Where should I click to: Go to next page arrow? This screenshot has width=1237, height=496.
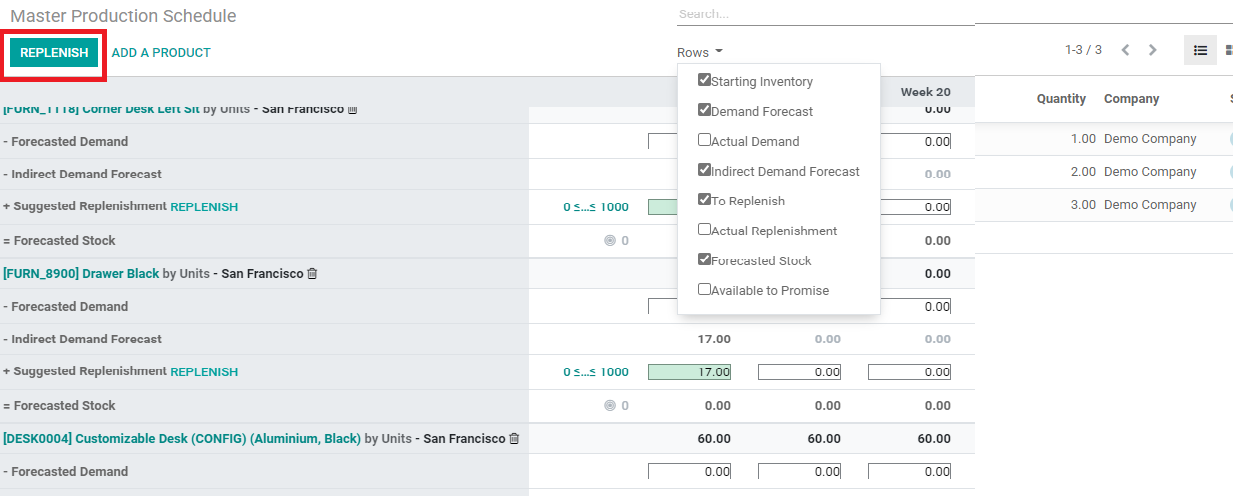pos(1153,50)
